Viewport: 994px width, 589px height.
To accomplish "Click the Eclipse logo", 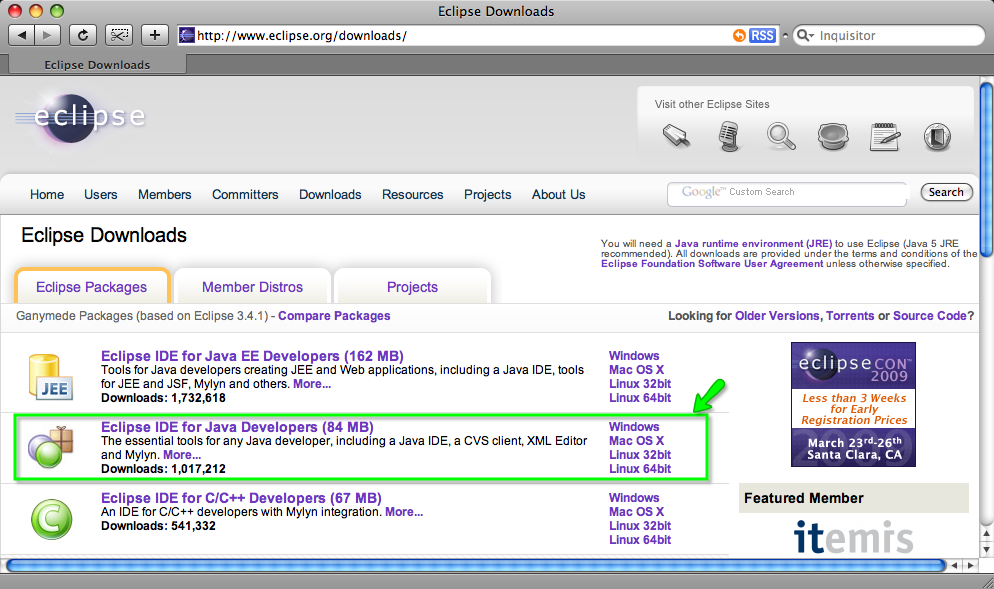I will click(x=81, y=118).
